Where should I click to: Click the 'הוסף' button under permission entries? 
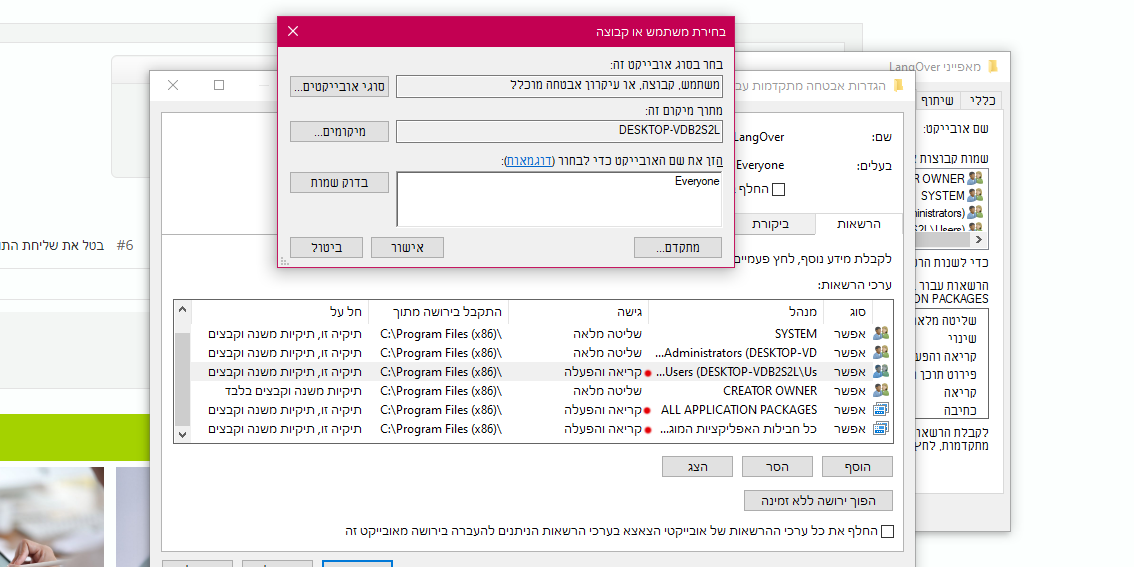[x=857, y=466]
